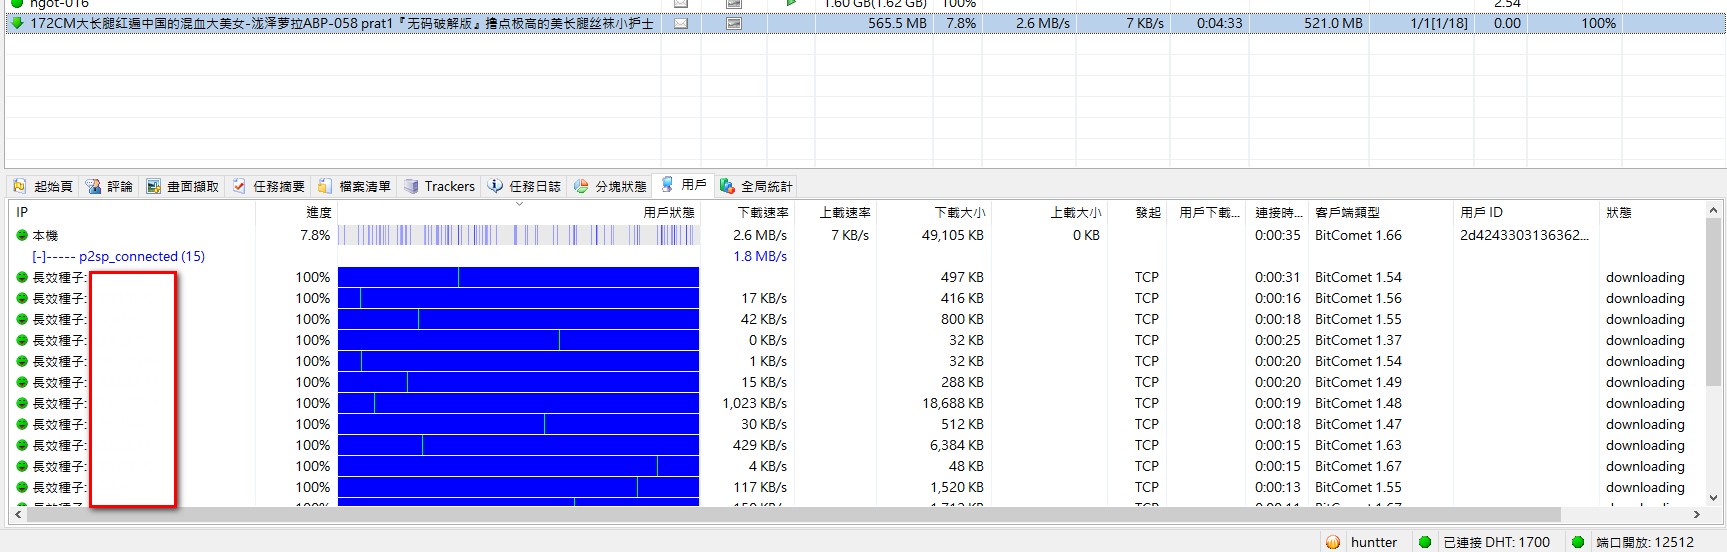The width and height of the screenshot is (1727, 552).
Task: Click the 端口開放: 12512 status indicator
Action: tap(1632, 542)
